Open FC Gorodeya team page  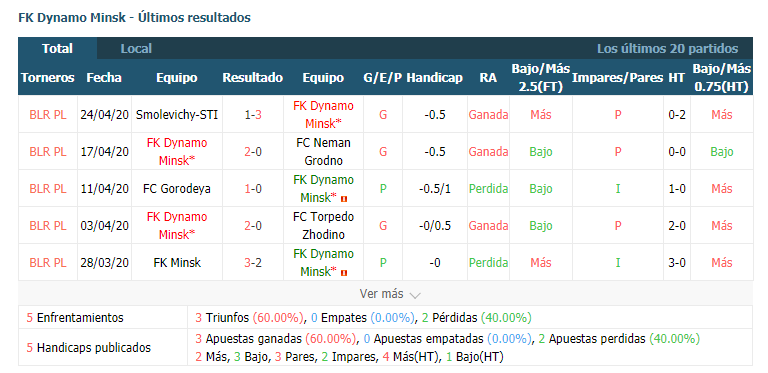[x=177, y=189]
